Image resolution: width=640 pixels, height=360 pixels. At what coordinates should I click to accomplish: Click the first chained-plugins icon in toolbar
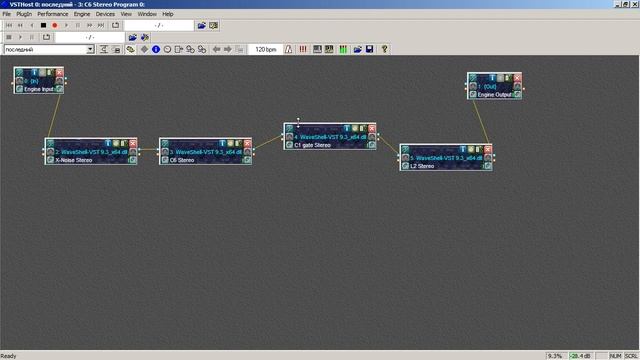[x=190, y=49]
